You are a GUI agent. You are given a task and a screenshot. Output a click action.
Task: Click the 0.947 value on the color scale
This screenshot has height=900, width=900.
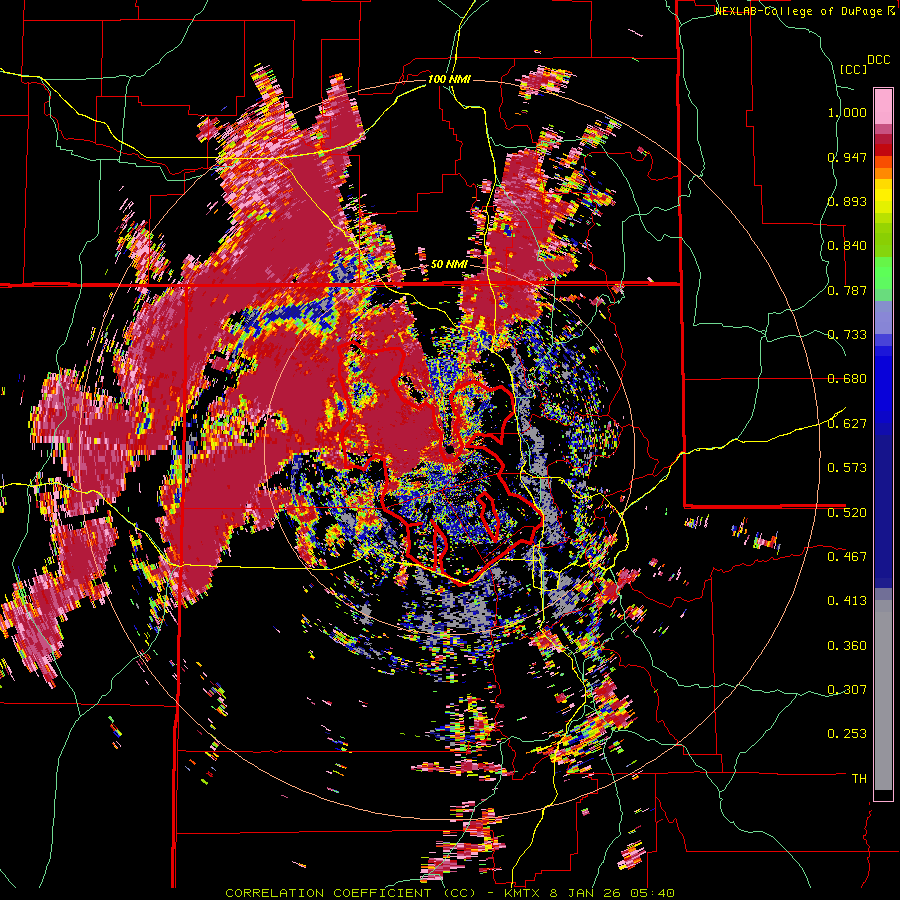pos(847,157)
